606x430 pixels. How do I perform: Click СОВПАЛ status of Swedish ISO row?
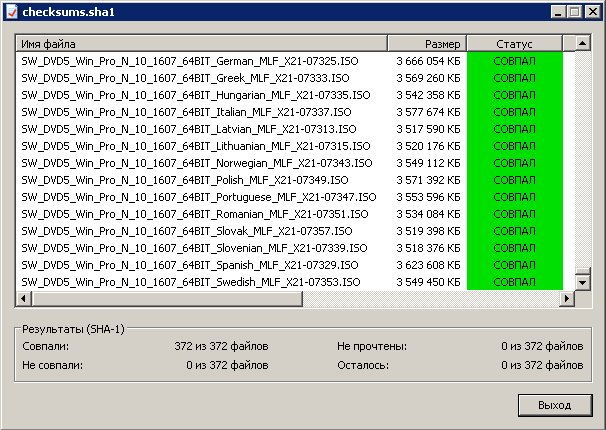514,282
